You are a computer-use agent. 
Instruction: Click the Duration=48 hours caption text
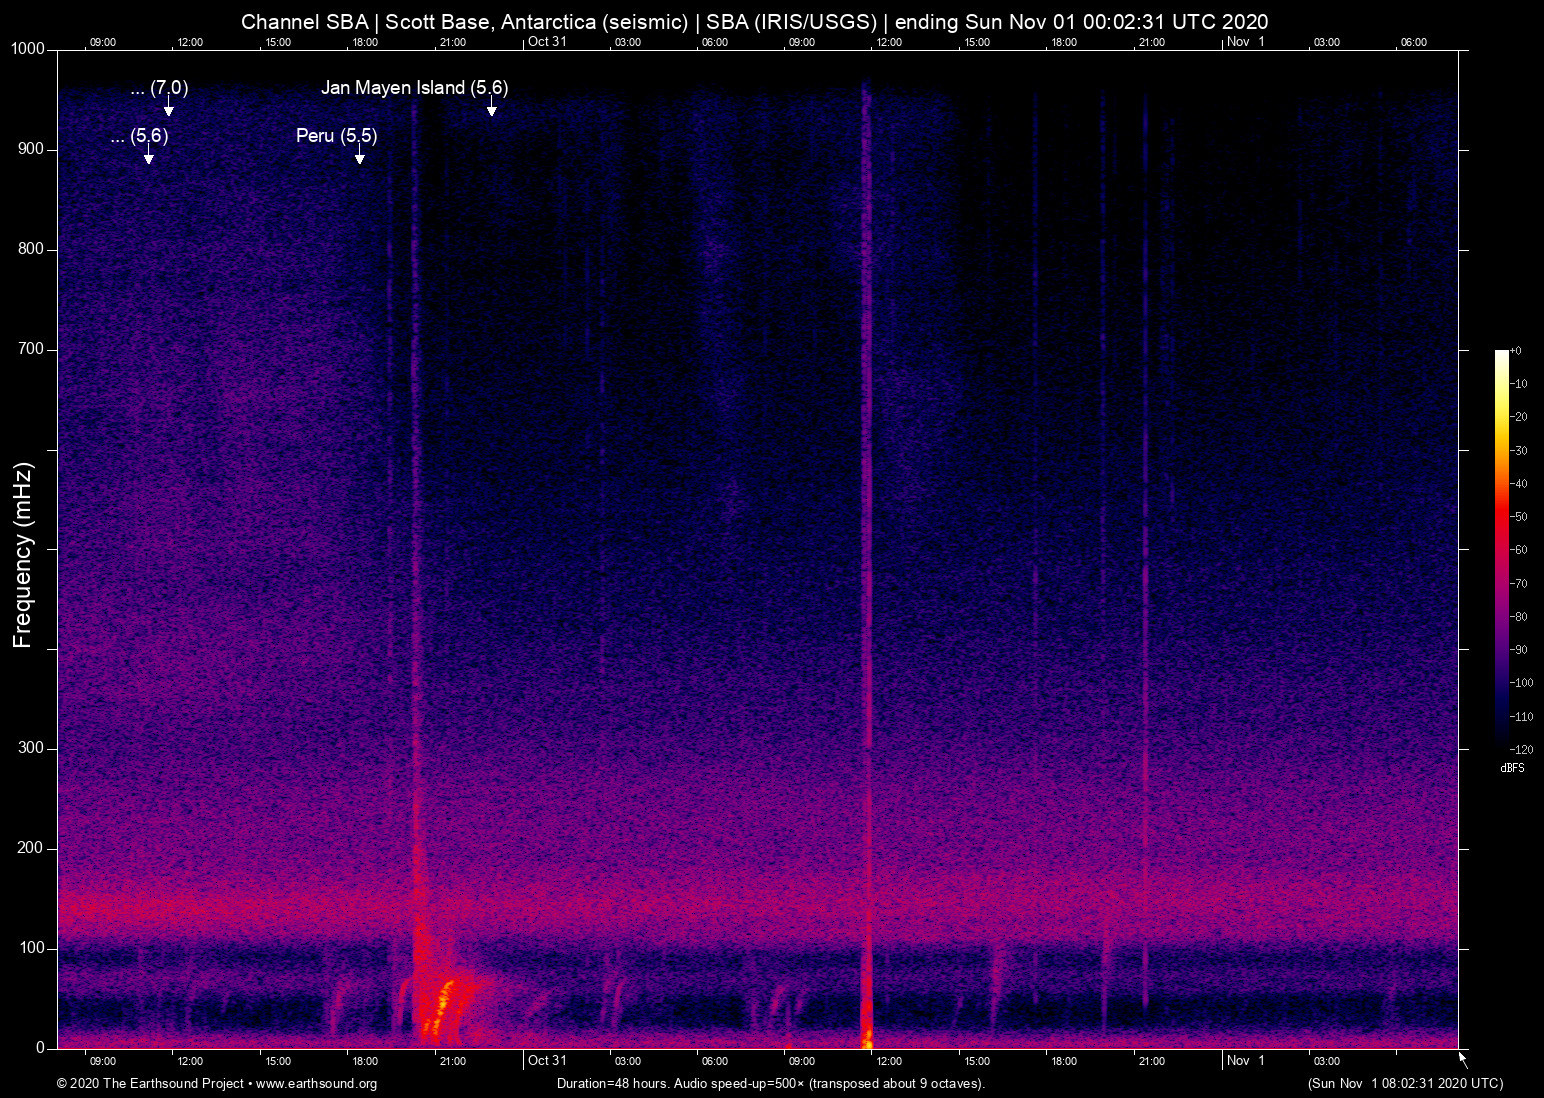point(770,1084)
